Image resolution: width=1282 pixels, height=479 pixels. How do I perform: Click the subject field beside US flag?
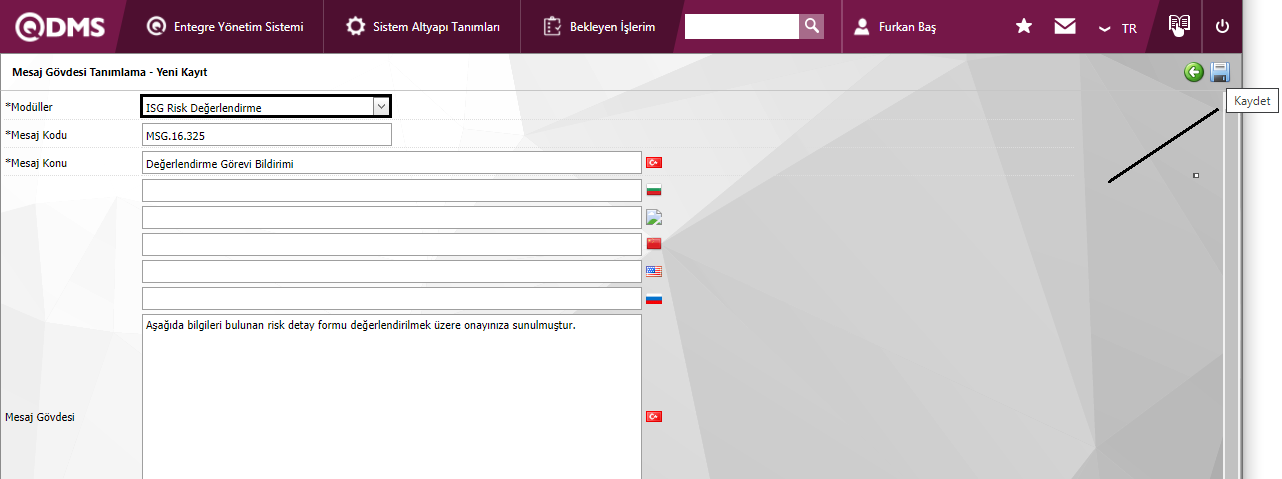click(392, 271)
